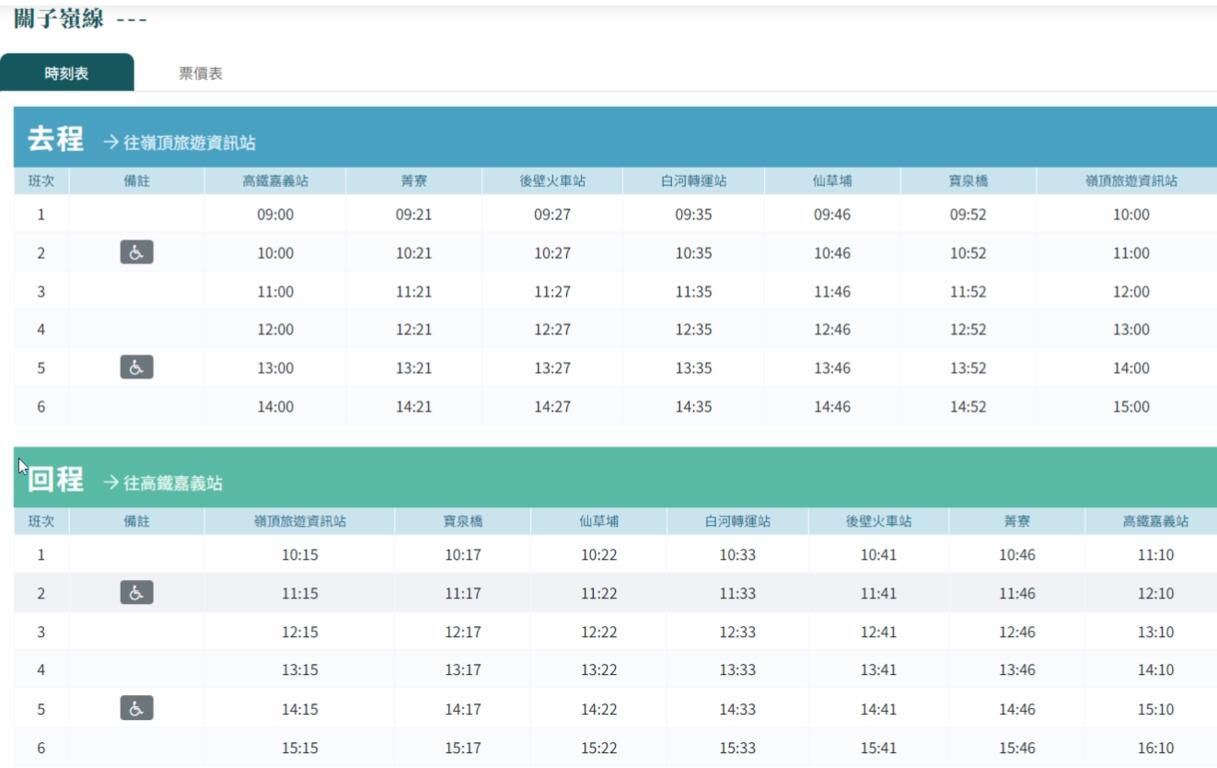Click the 往高鐵嘉義站 direction label
Screen dimensions: 1217x768
tap(163, 483)
